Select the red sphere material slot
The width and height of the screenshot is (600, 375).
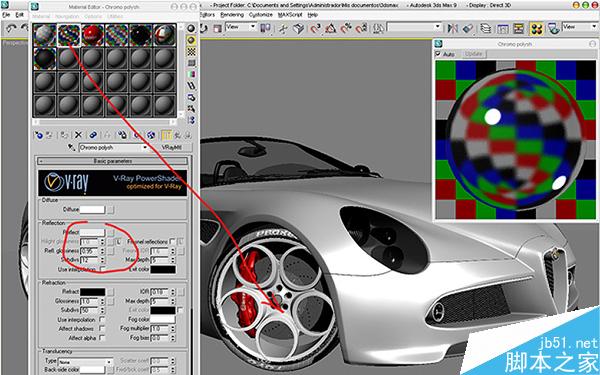point(93,35)
